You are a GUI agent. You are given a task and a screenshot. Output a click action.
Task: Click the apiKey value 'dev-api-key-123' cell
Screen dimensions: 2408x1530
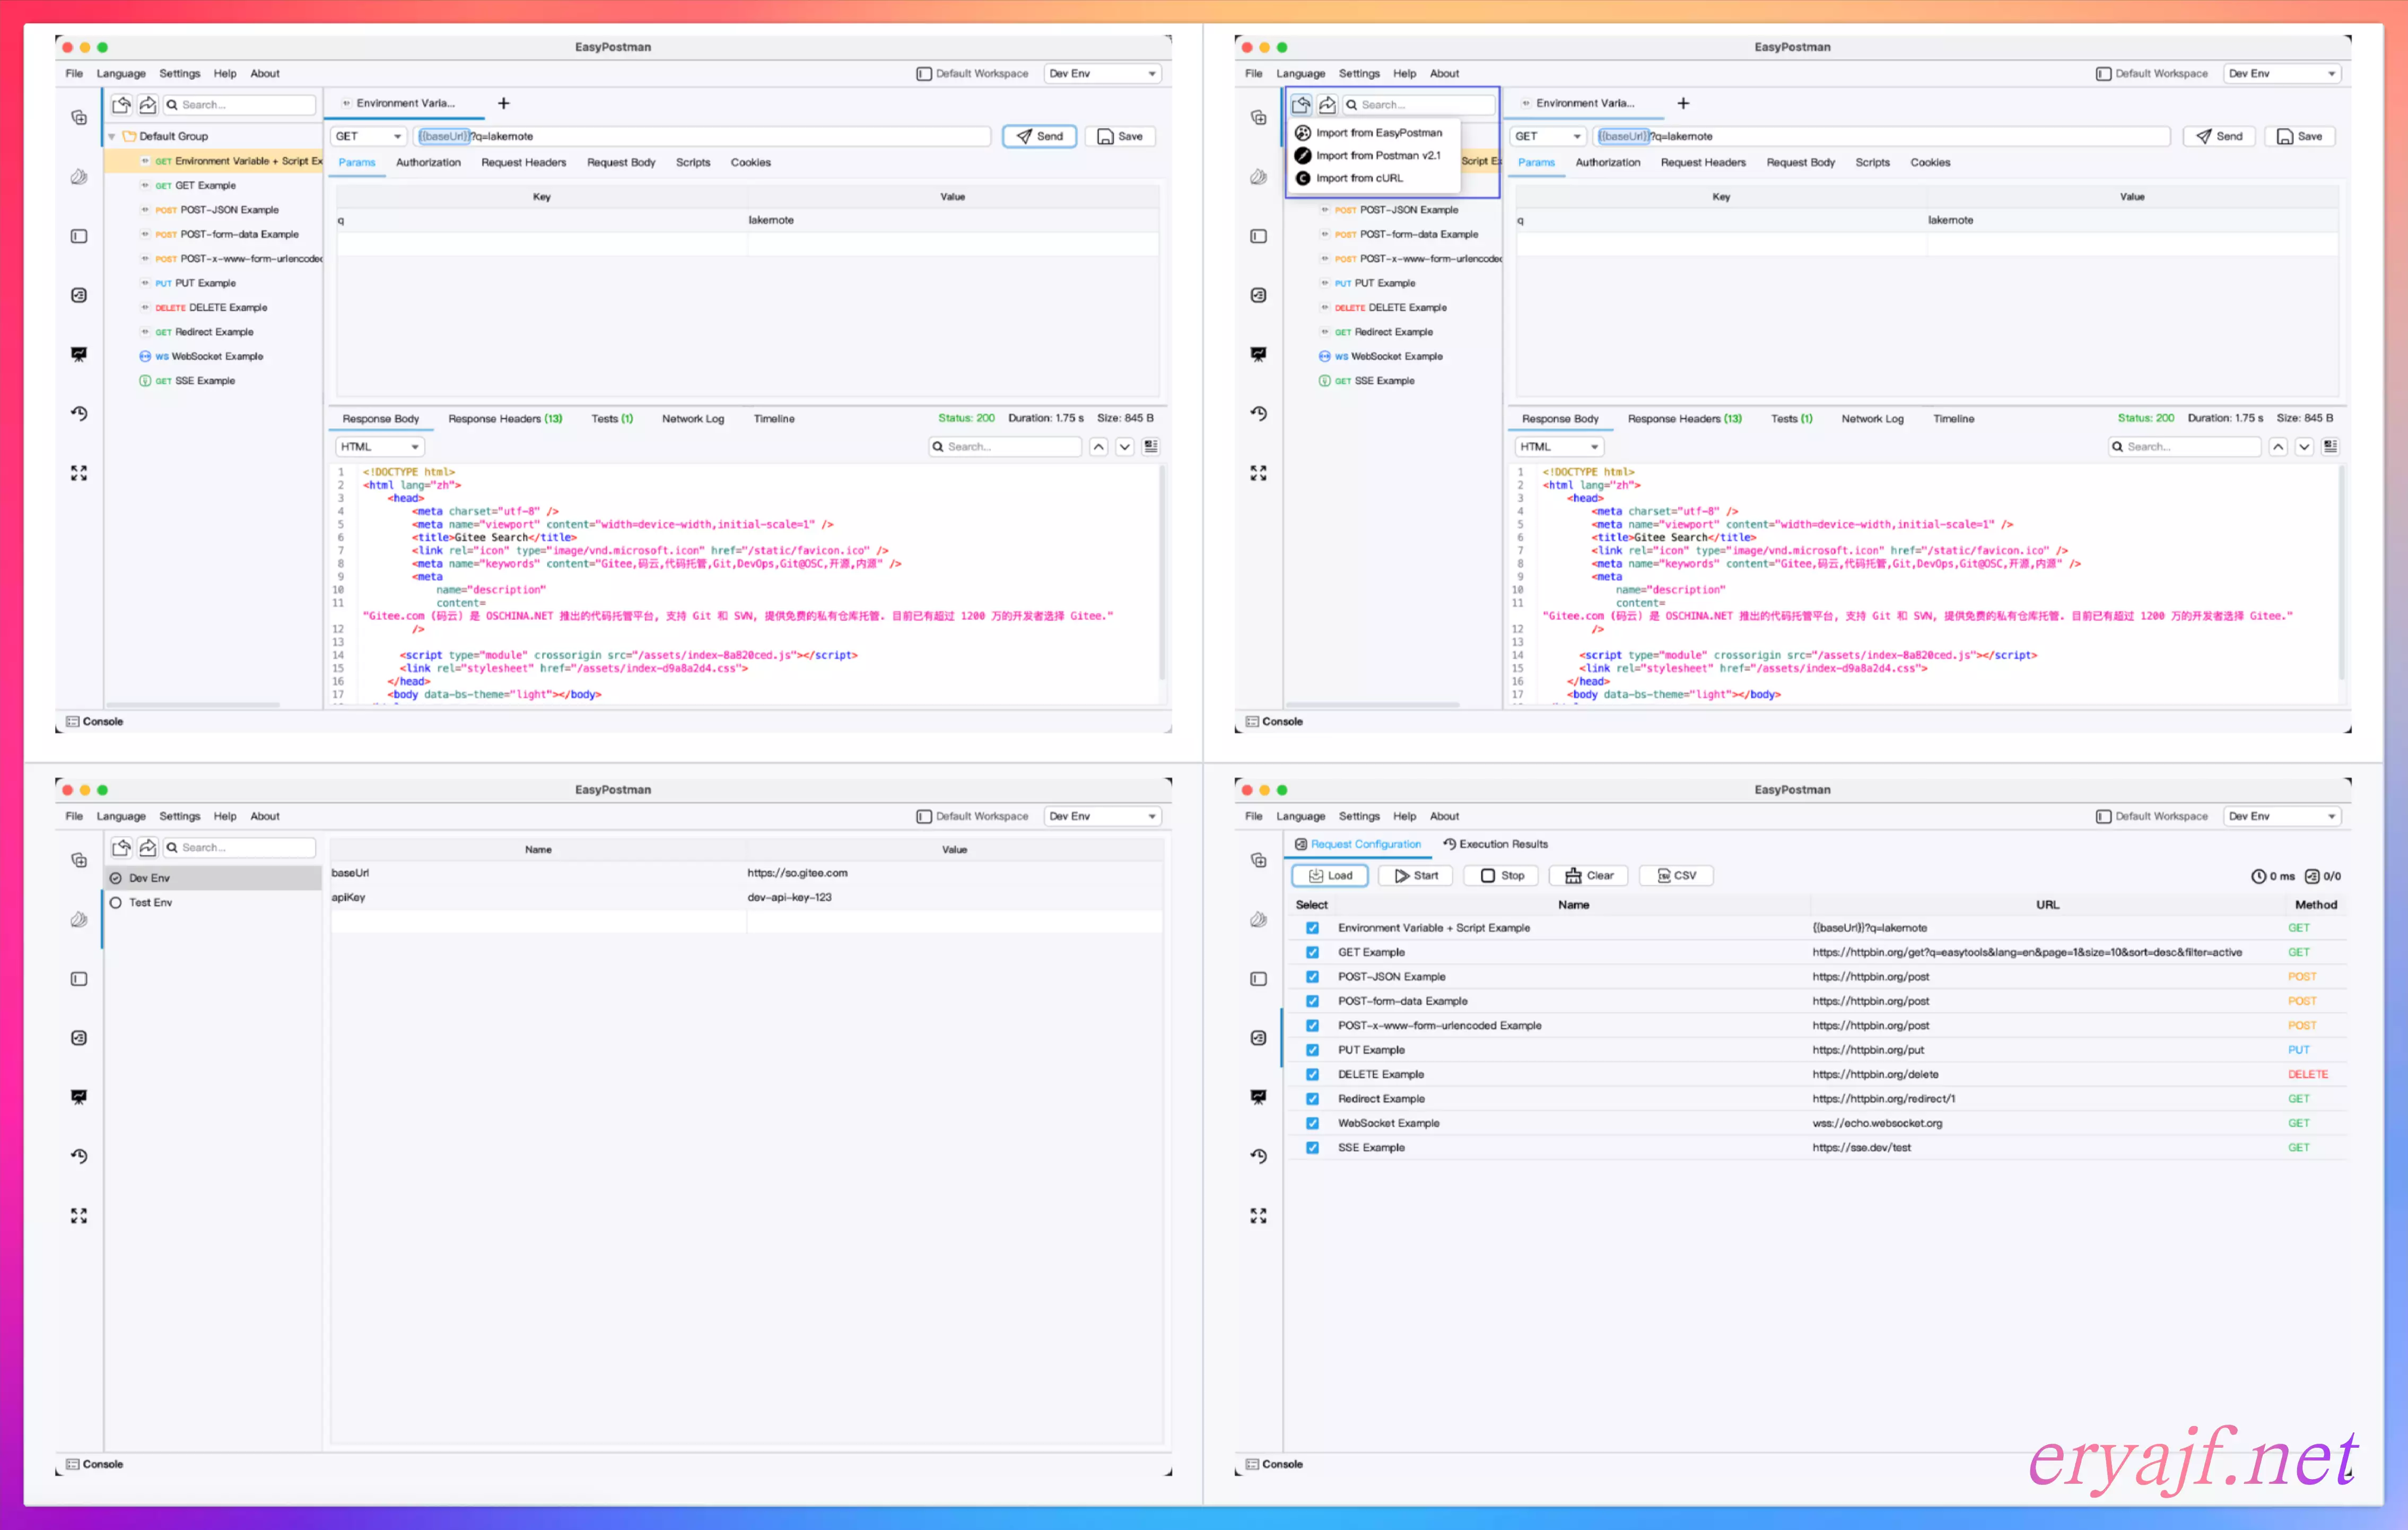click(789, 897)
